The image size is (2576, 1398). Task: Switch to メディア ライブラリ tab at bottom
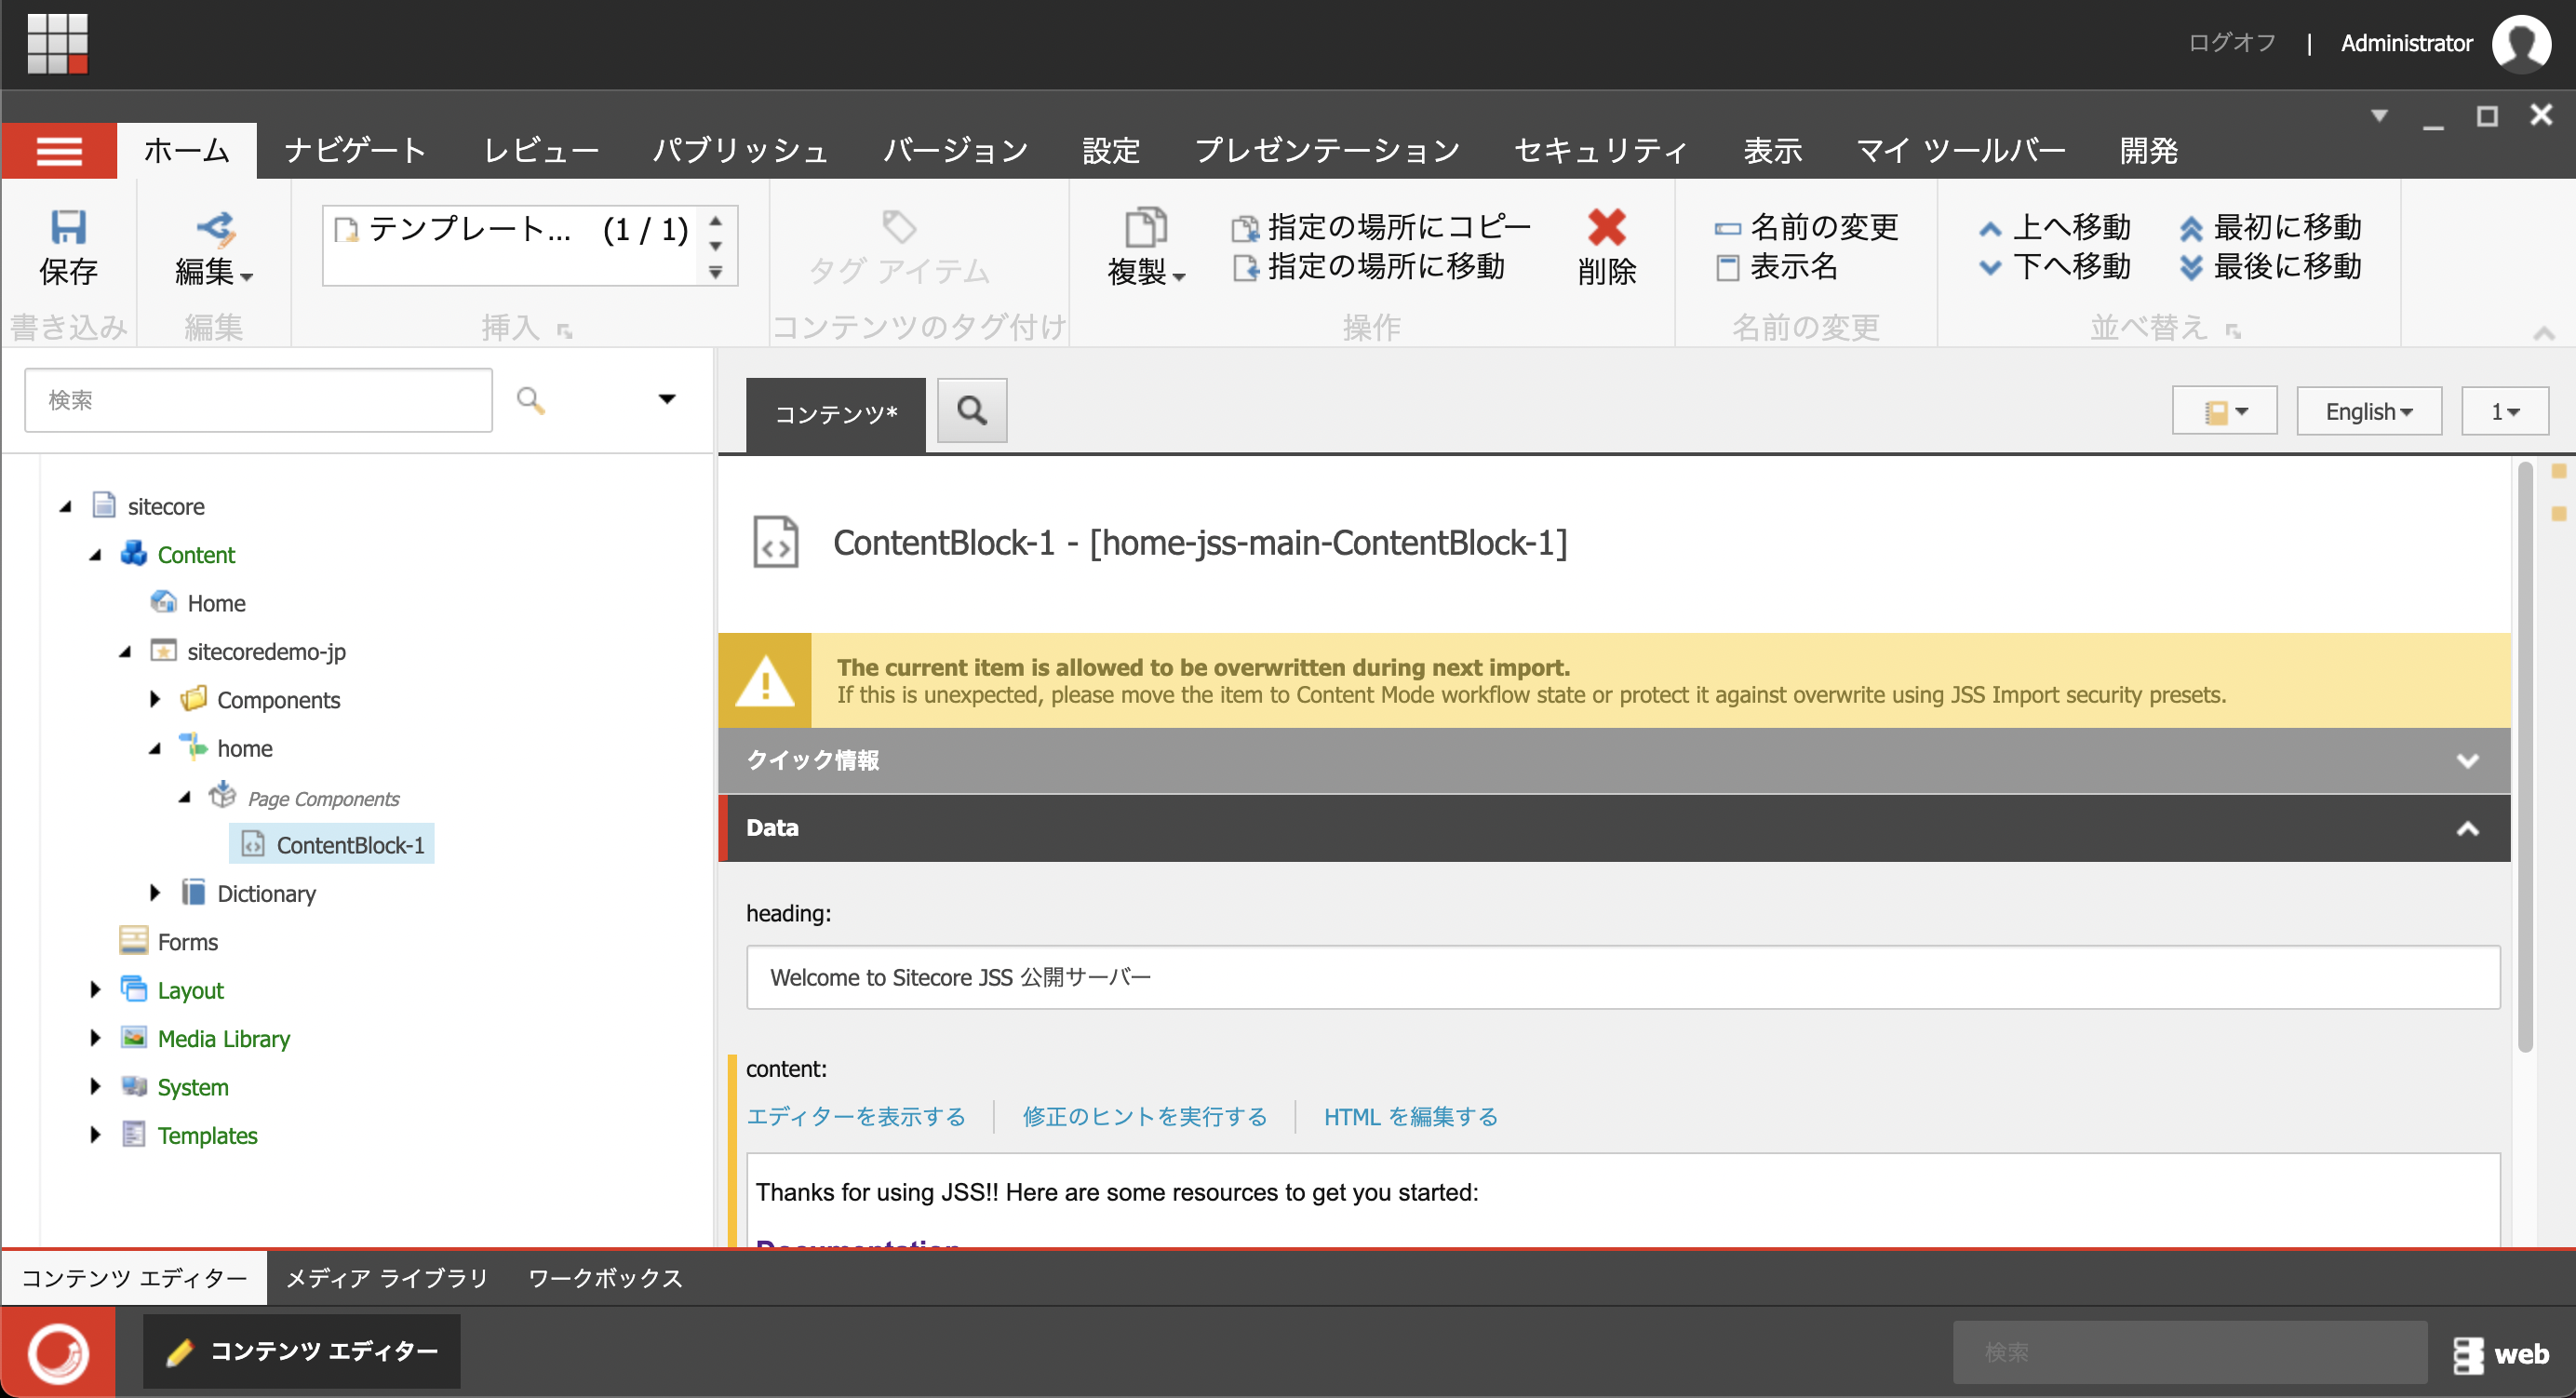pos(385,1278)
